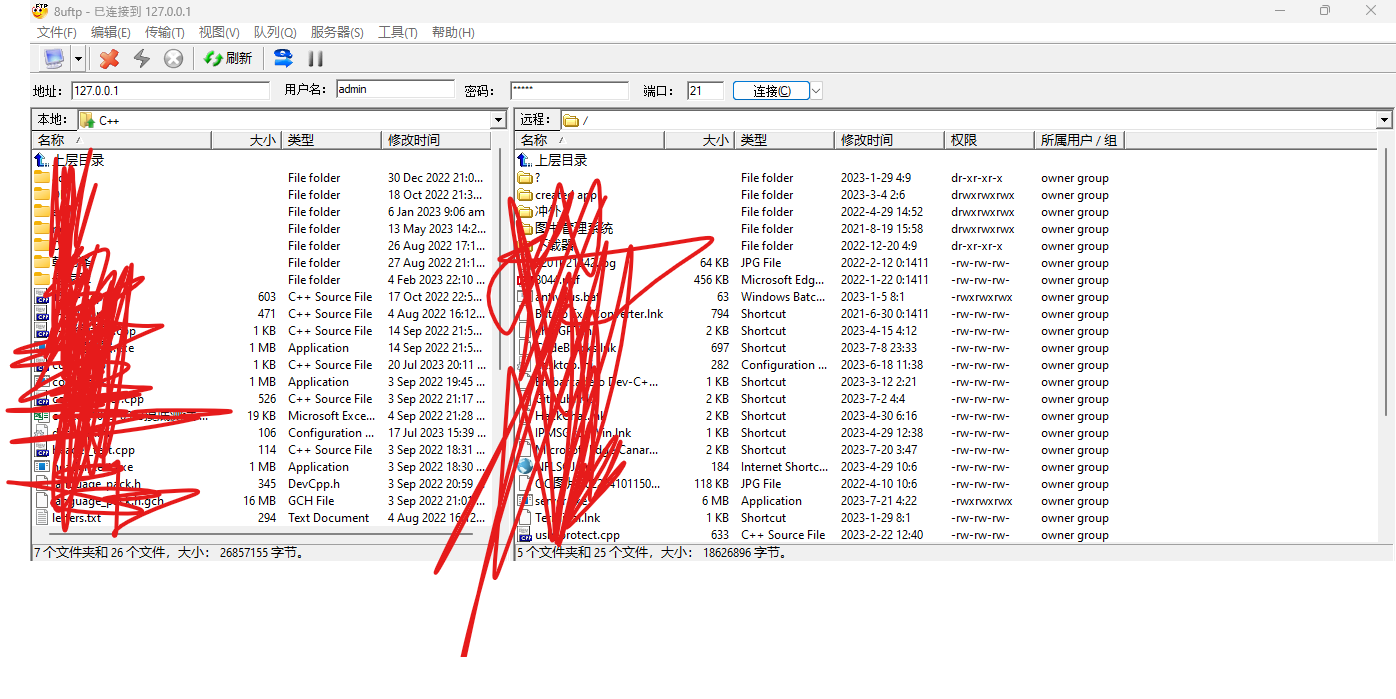Click the red X disconnect icon
Viewport: 1396px width, 699px height.
coord(109,59)
